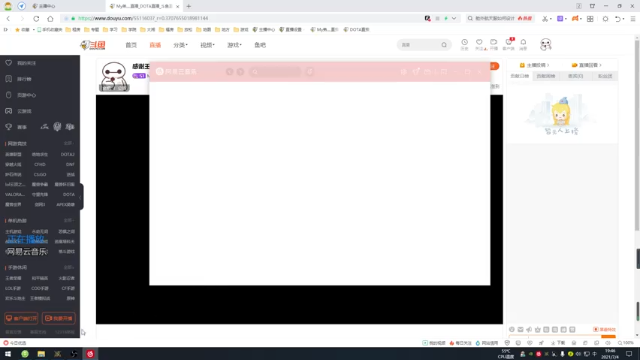Screen dimensions: 640x360
Task: Click the forward arrow in NetEase Cloud Music window
Action: click(x=240, y=72)
